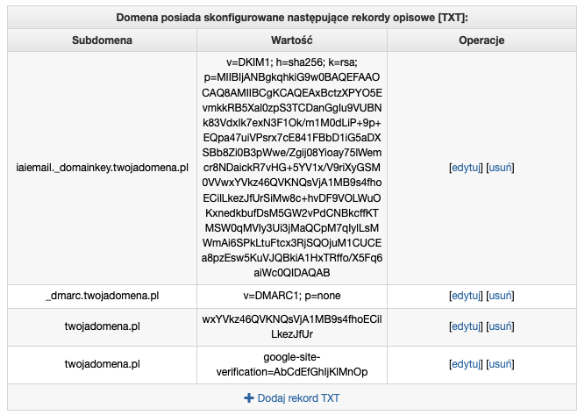Viewport: 584px width, 418px height.
Task: Click the plus icon beside Dodaj rekord TXT
Action: point(249,398)
